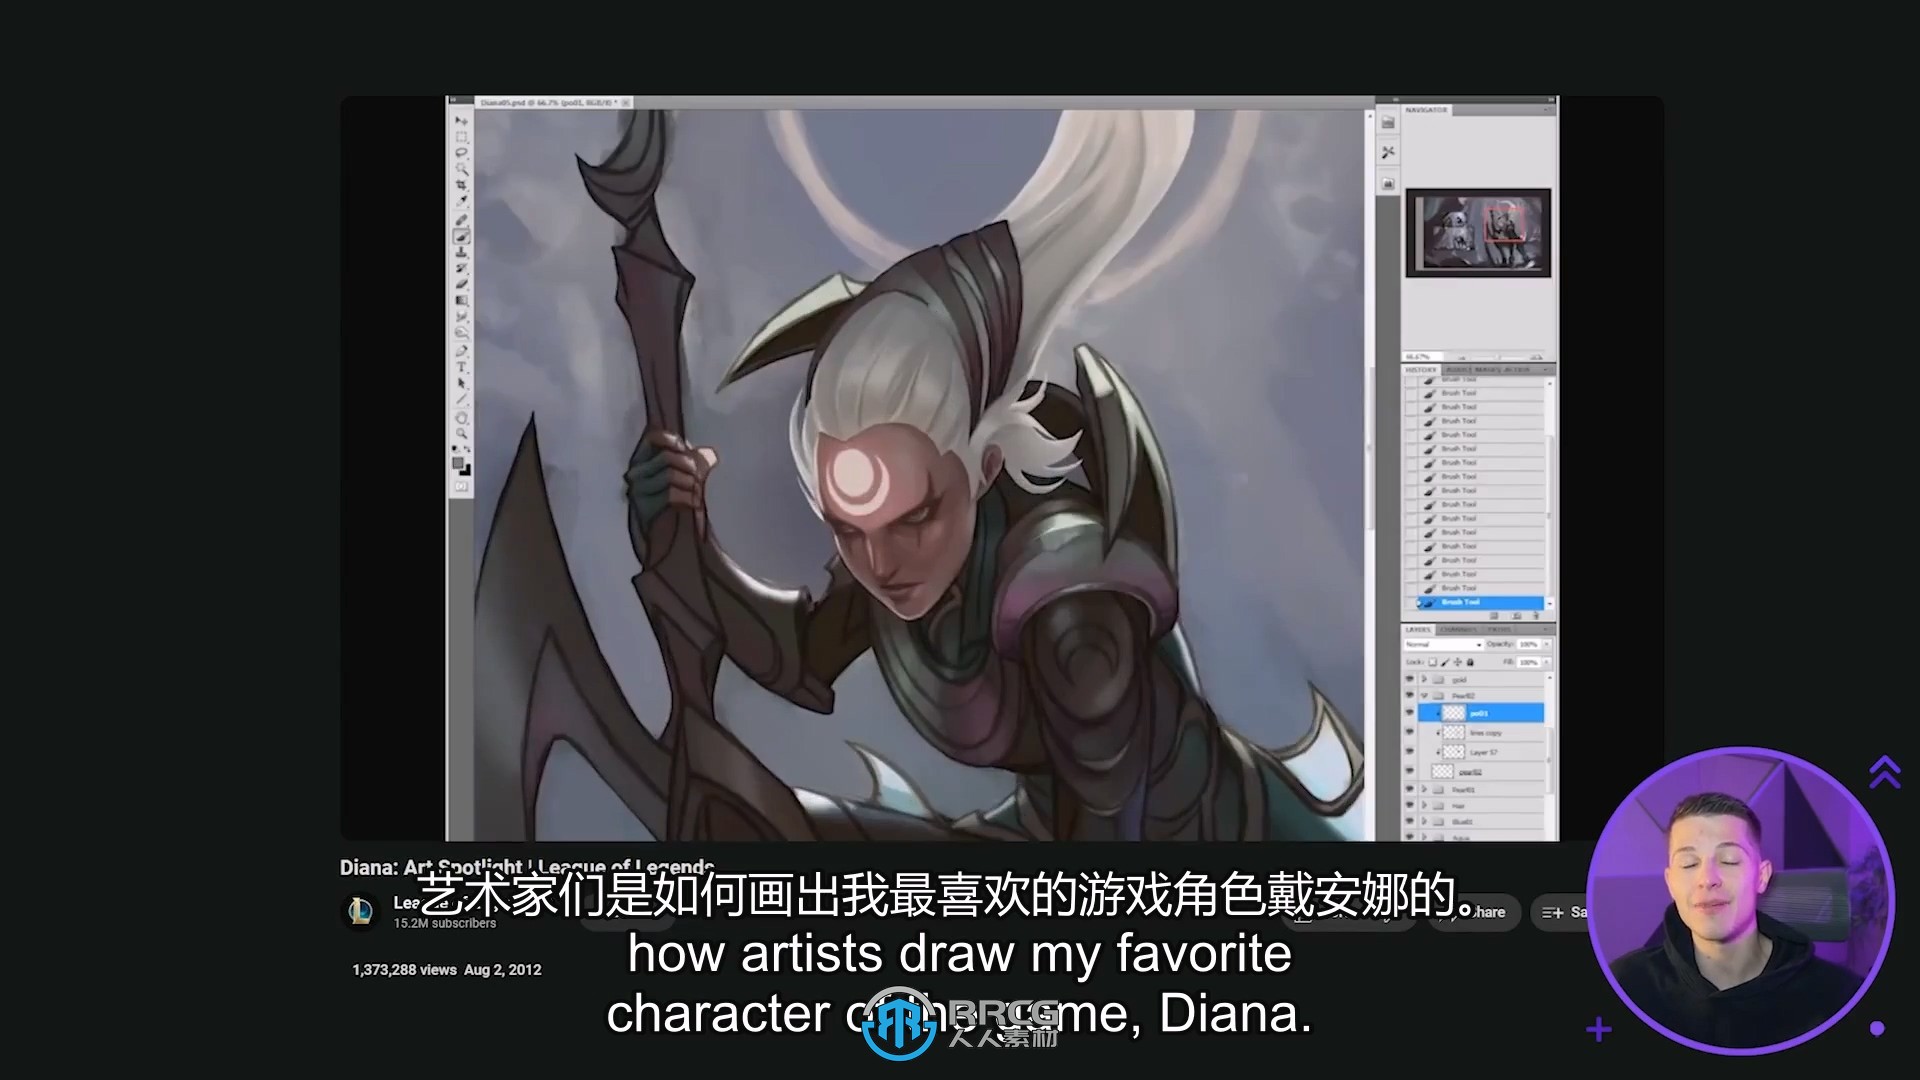Reset default foreground and background colors

pyautogui.click(x=454, y=448)
